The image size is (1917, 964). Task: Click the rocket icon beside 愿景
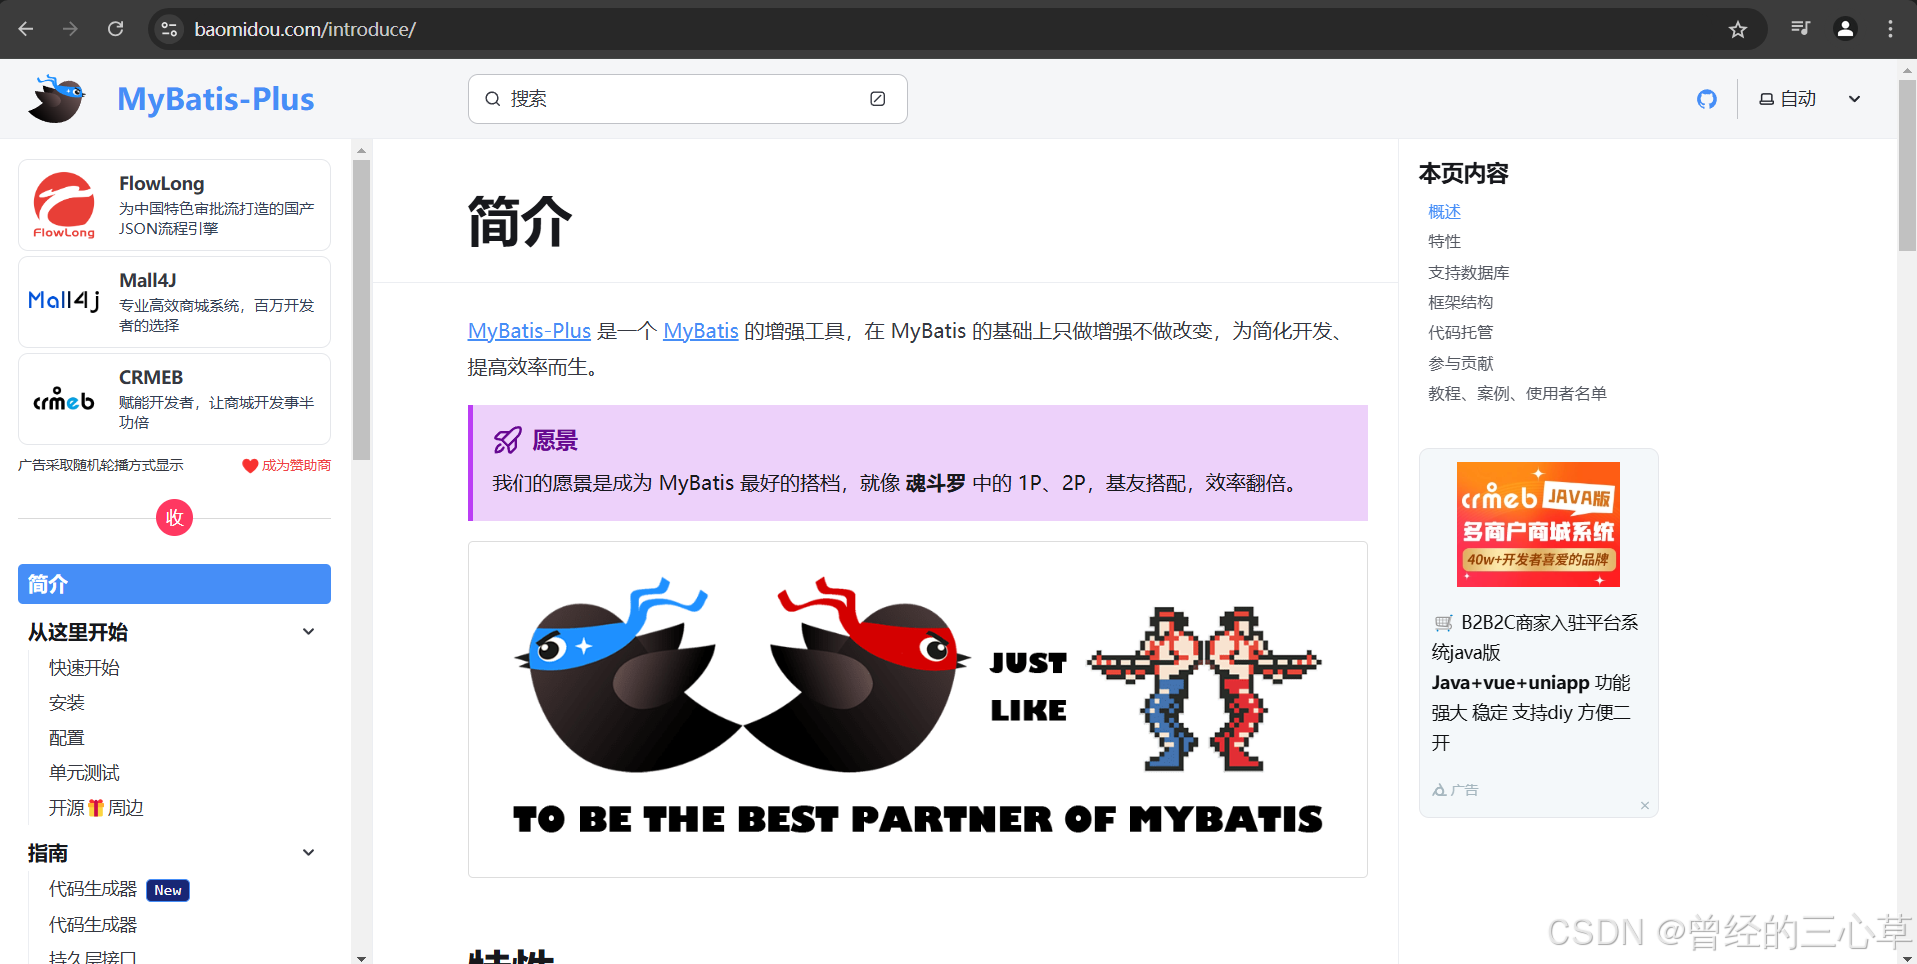click(x=508, y=440)
